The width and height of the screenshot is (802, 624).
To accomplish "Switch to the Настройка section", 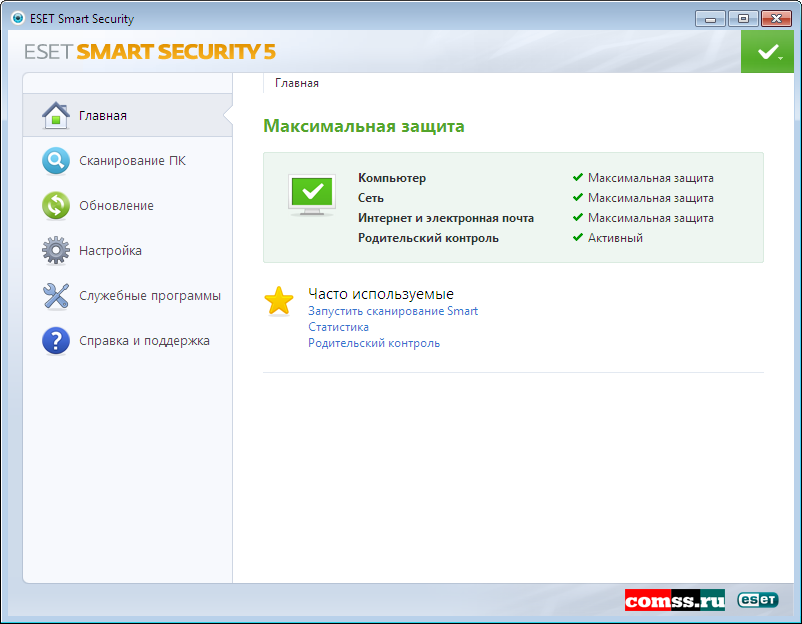I will pyautogui.click(x=110, y=251).
